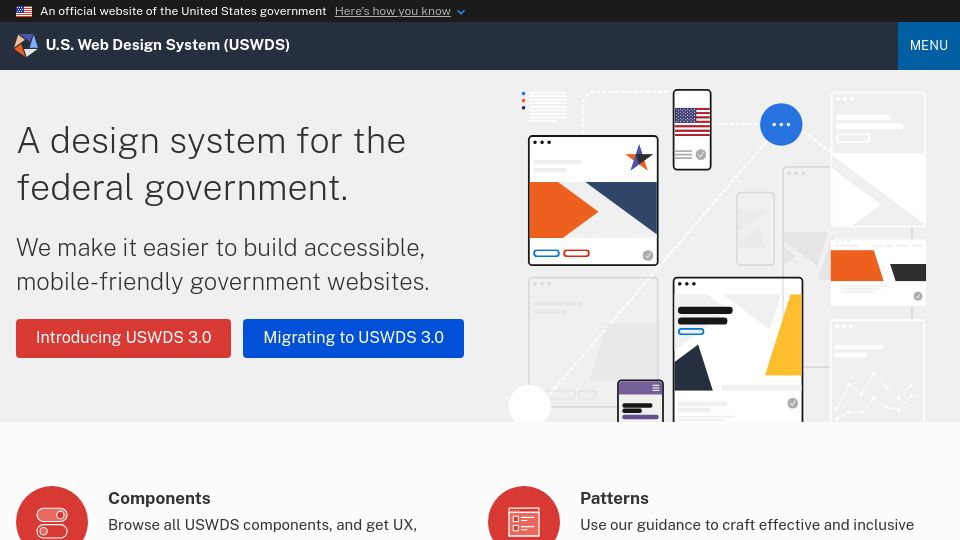Open the U.S. Web Design System (USWDS) home link

pos(167,45)
